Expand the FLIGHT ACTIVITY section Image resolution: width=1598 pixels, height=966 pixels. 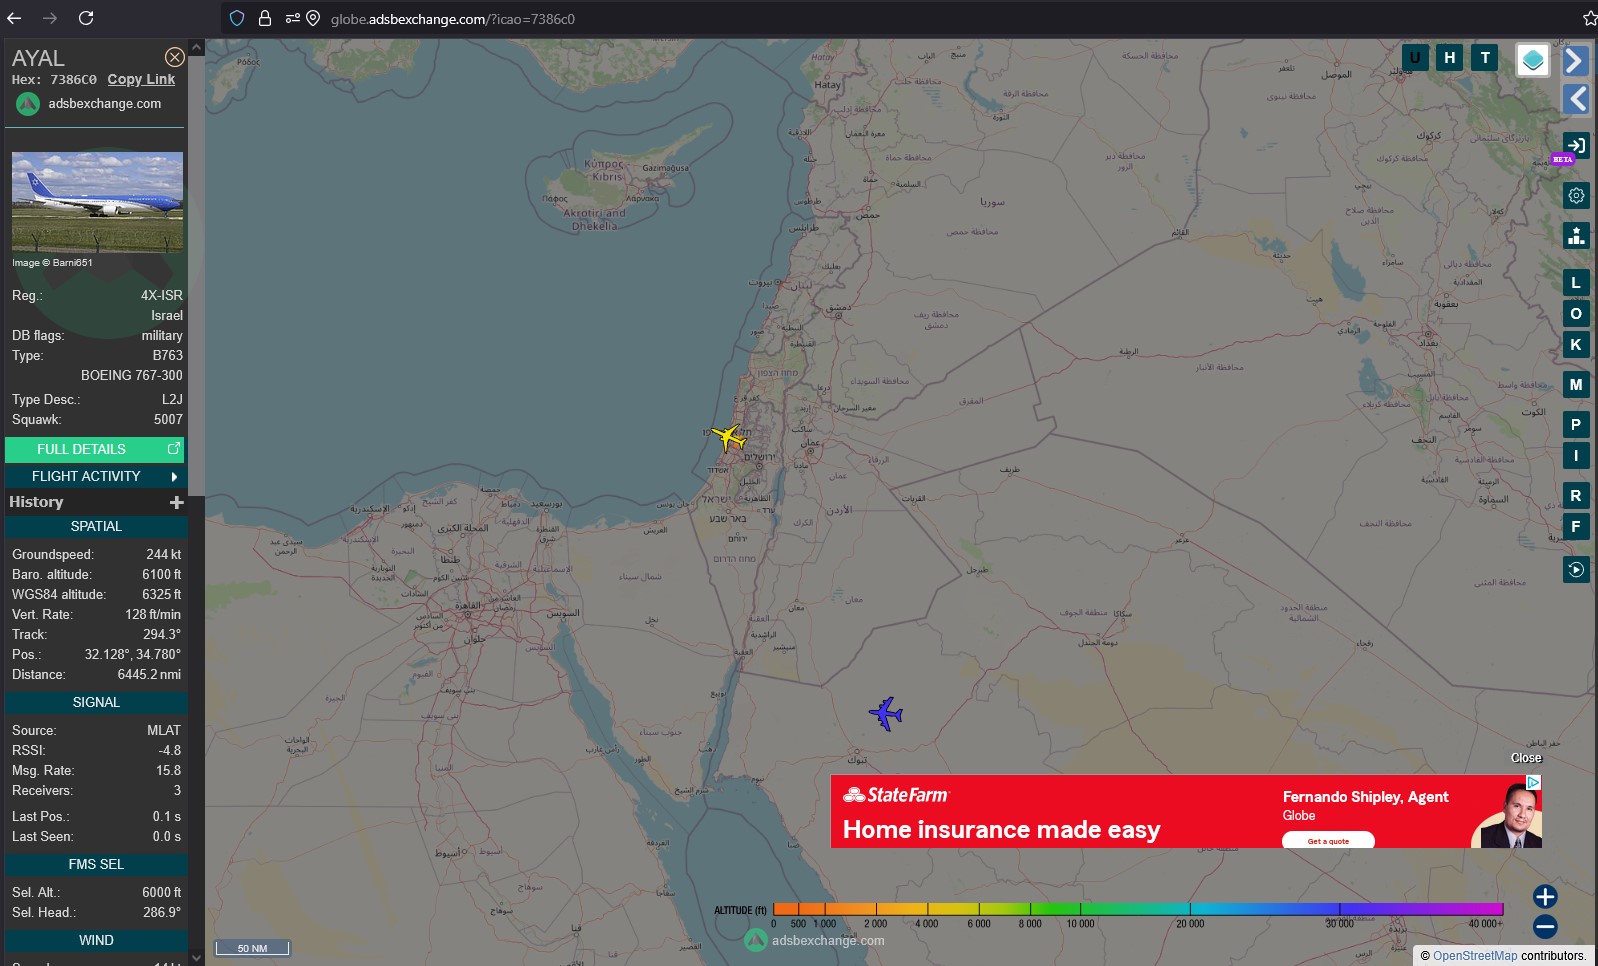94,476
